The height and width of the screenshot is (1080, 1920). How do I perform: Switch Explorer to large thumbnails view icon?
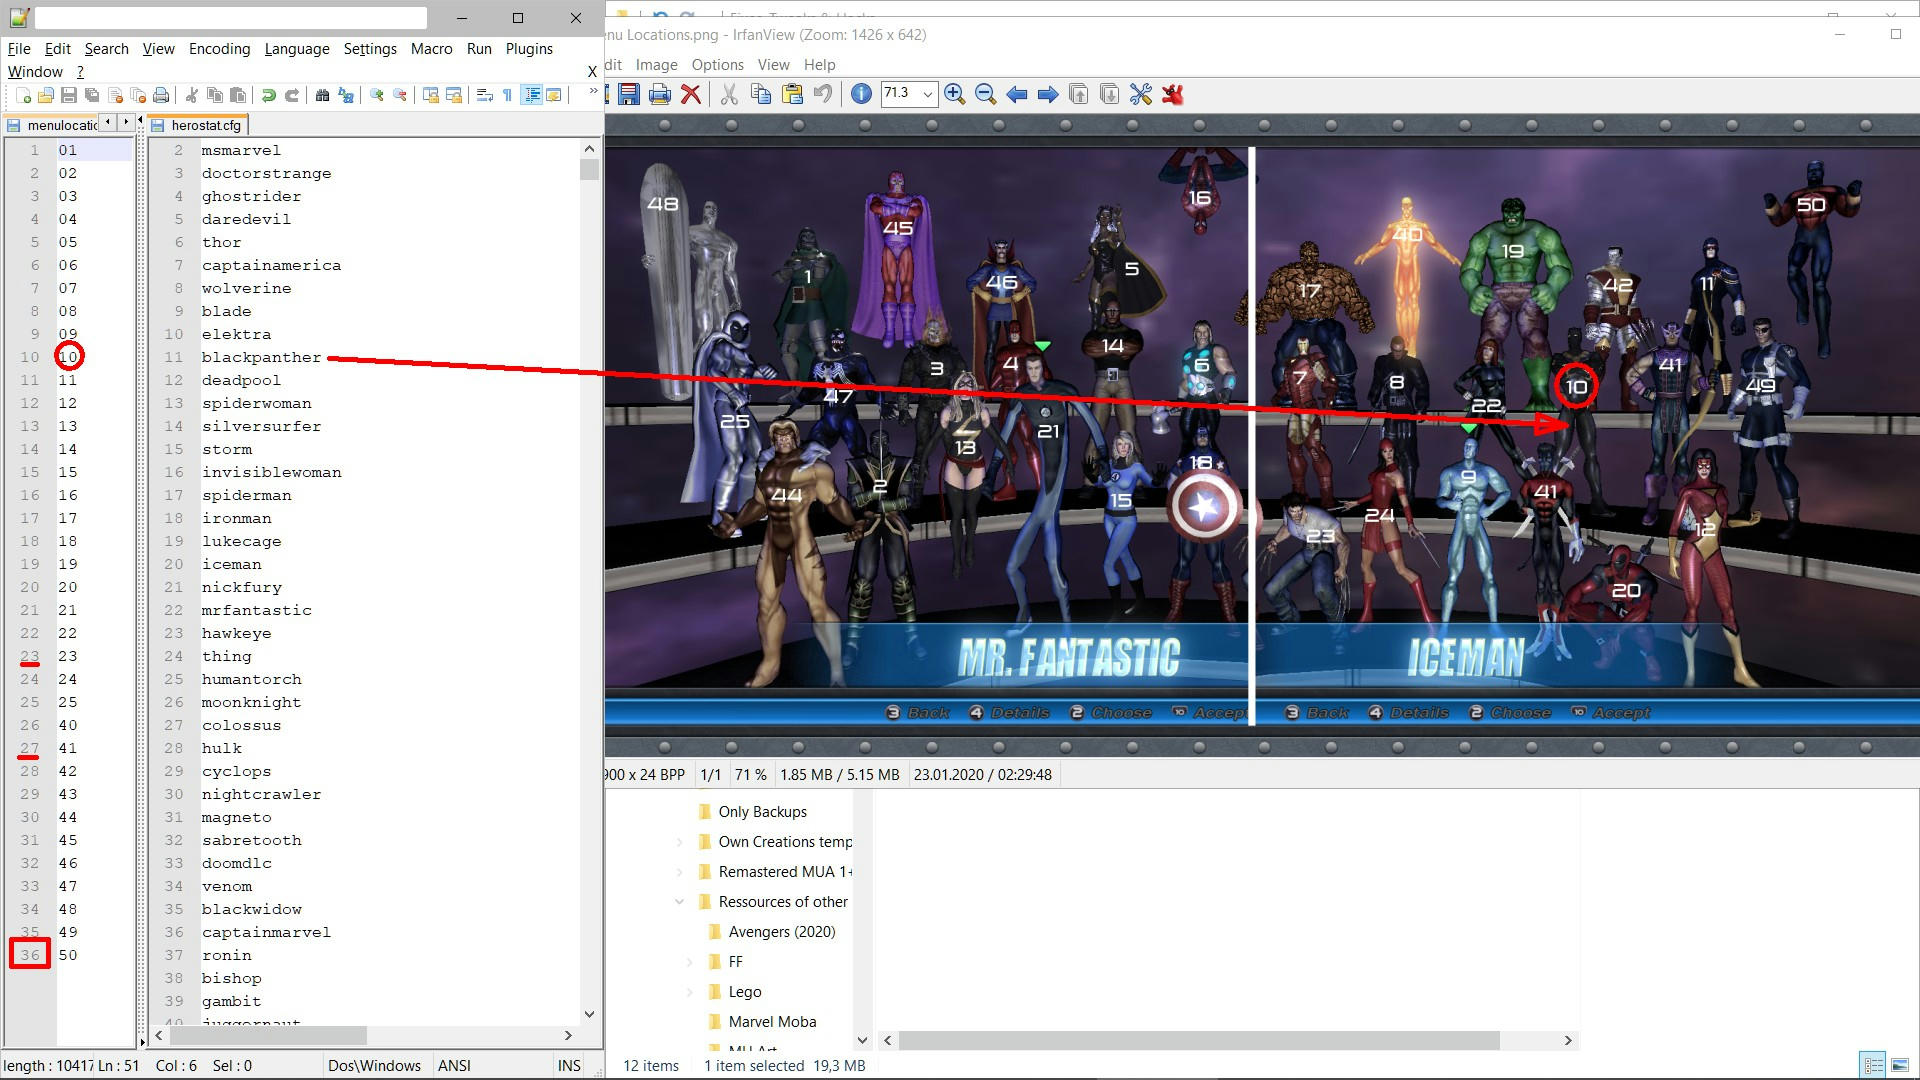point(1899,1065)
